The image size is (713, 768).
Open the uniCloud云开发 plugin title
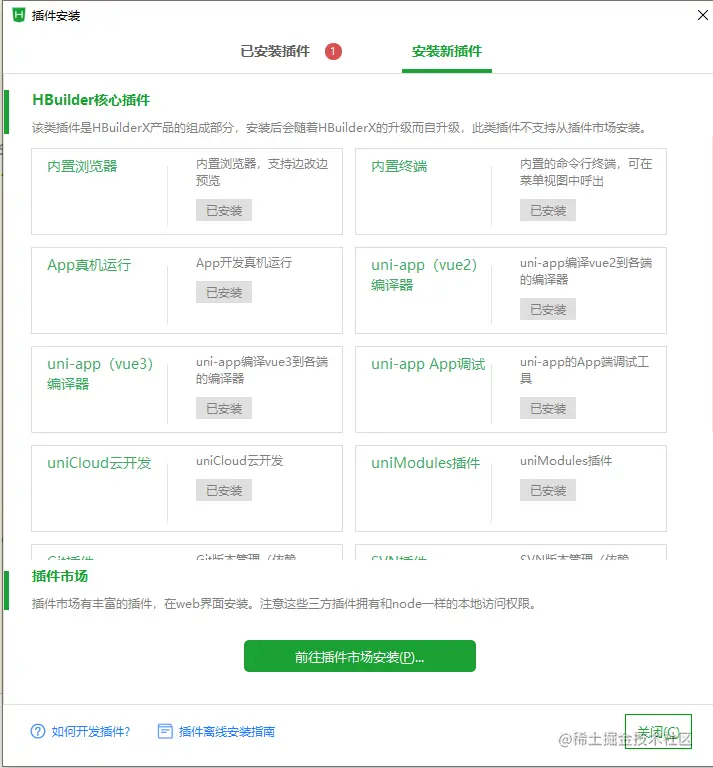point(99,463)
